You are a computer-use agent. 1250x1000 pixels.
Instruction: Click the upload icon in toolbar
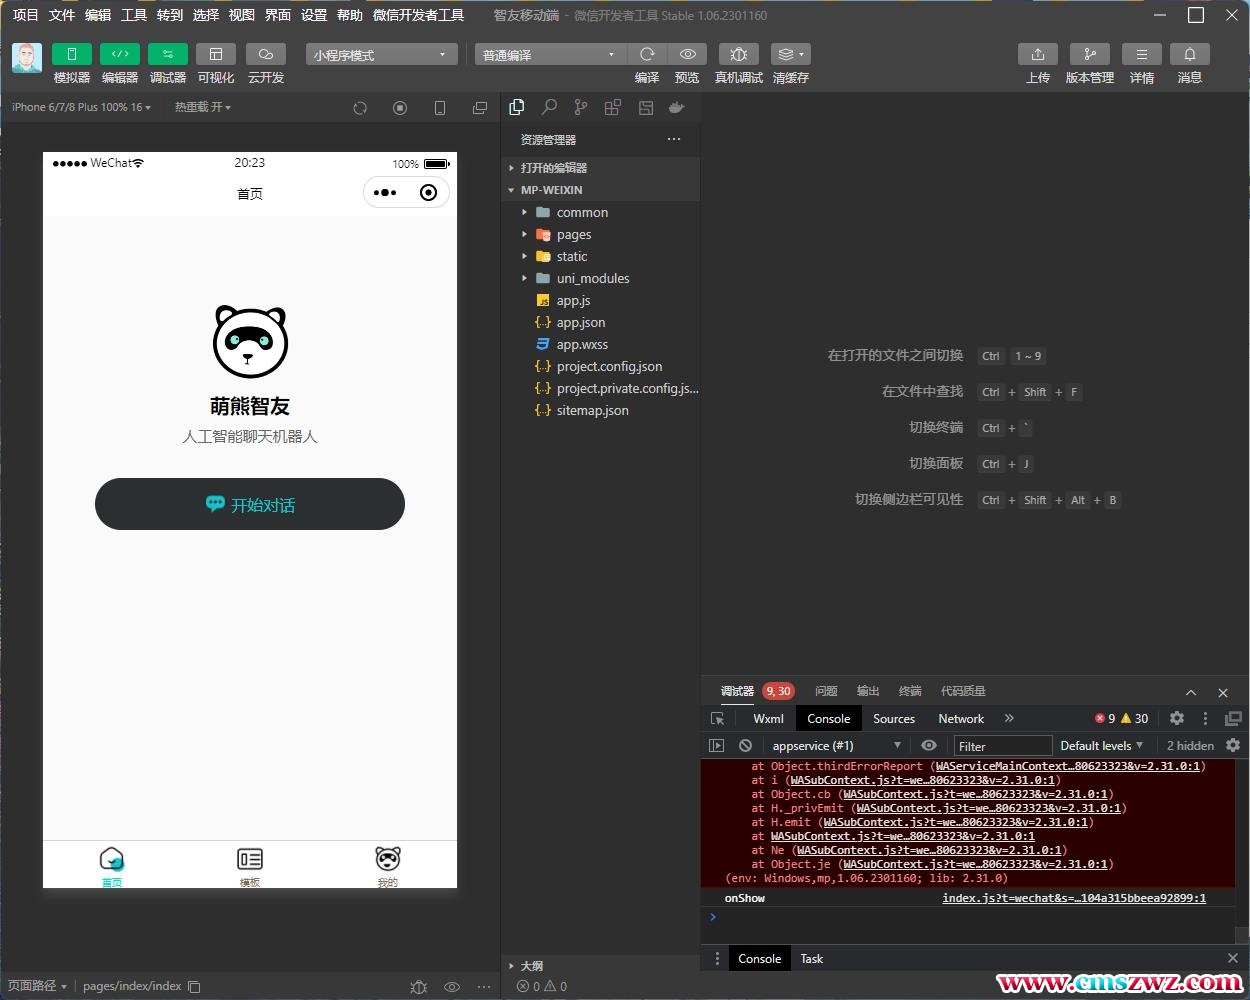[x=1037, y=54]
